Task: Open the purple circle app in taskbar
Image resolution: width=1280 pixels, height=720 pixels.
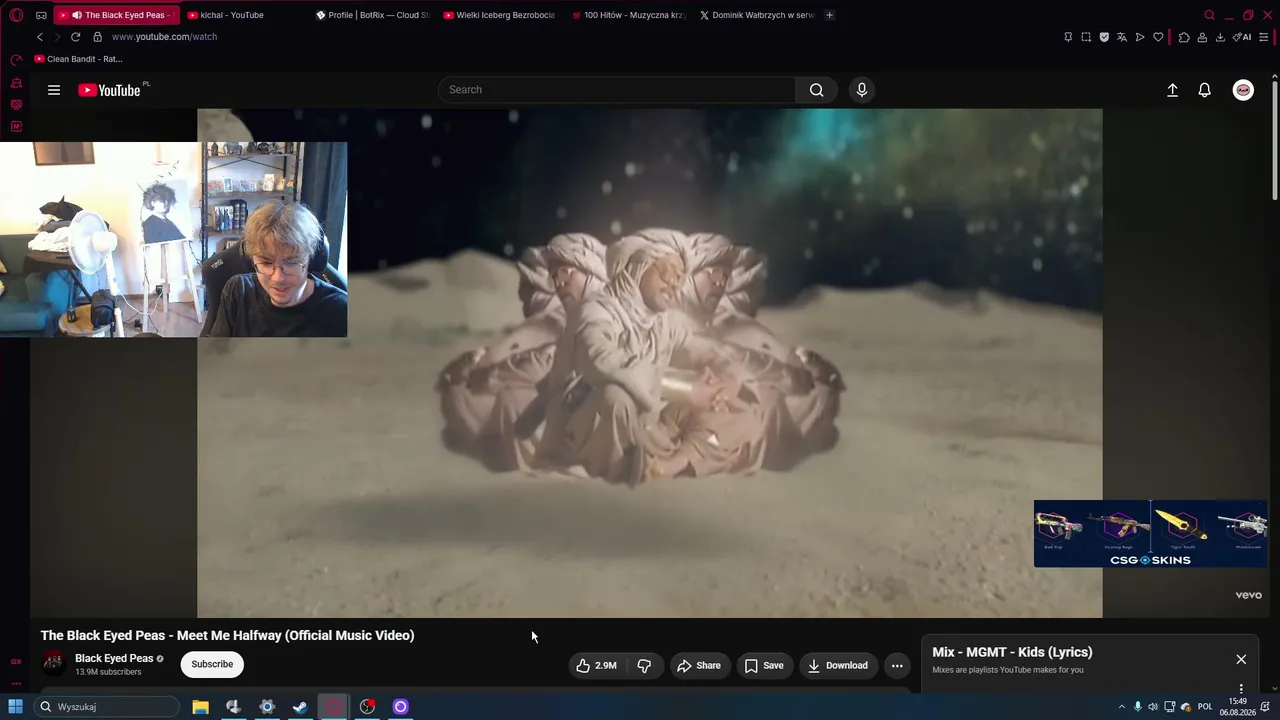Action: (x=400, y=707)
